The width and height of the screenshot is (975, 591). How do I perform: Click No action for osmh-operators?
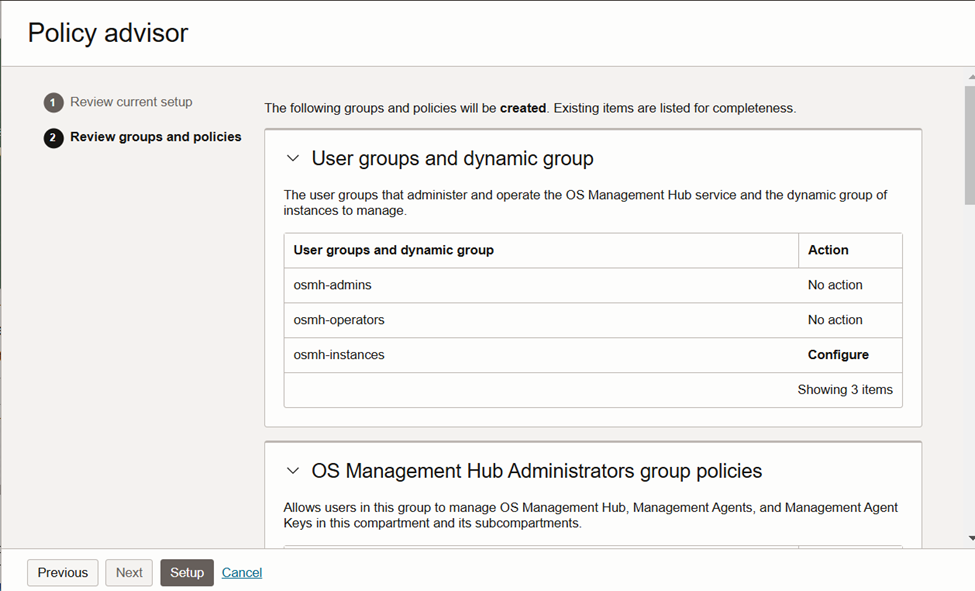tap(835, 320)
